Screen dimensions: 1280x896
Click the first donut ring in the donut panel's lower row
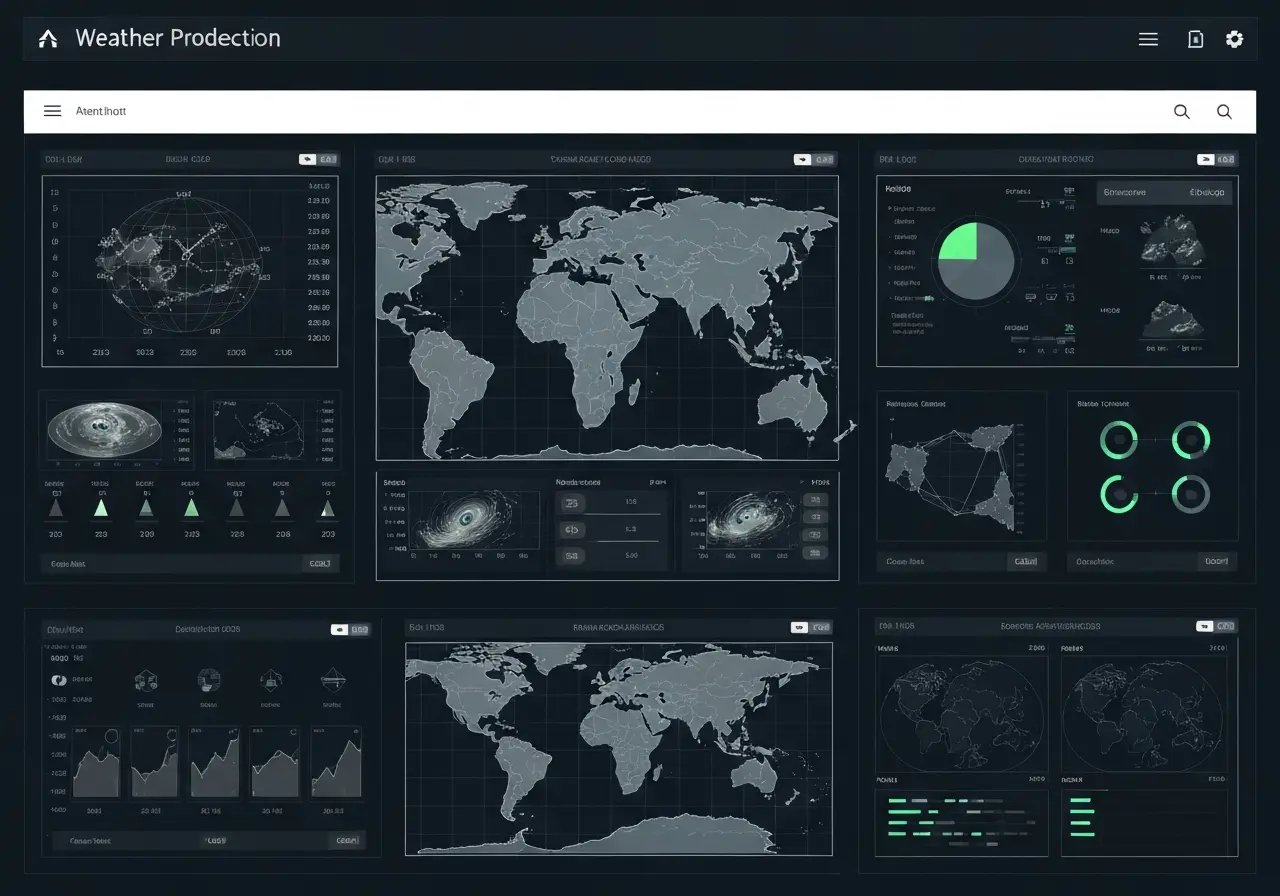1119,494
